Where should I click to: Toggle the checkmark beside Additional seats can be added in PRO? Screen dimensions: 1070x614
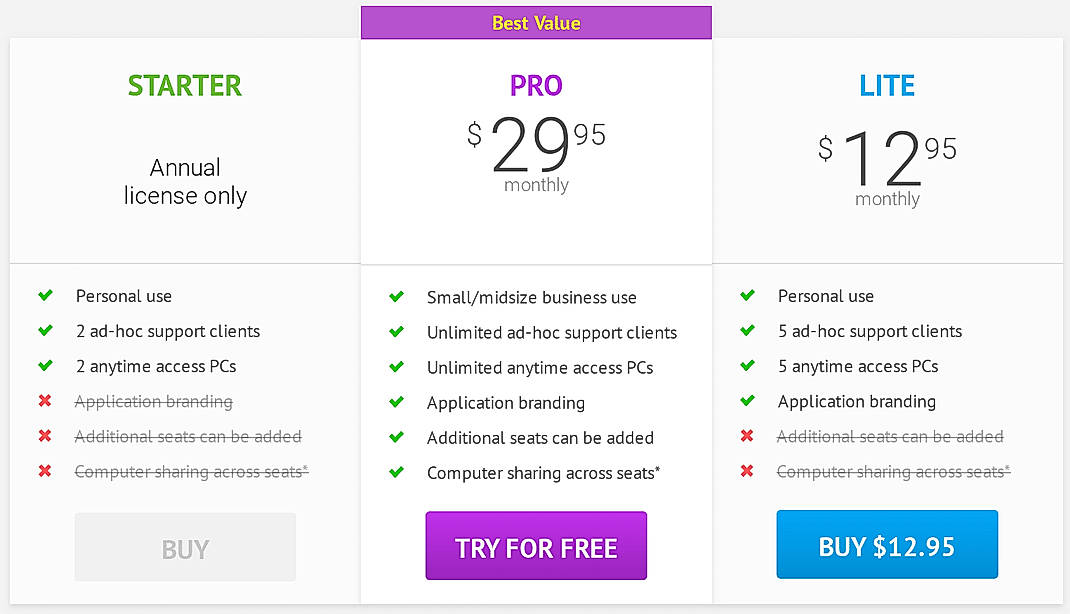[396, 437]
